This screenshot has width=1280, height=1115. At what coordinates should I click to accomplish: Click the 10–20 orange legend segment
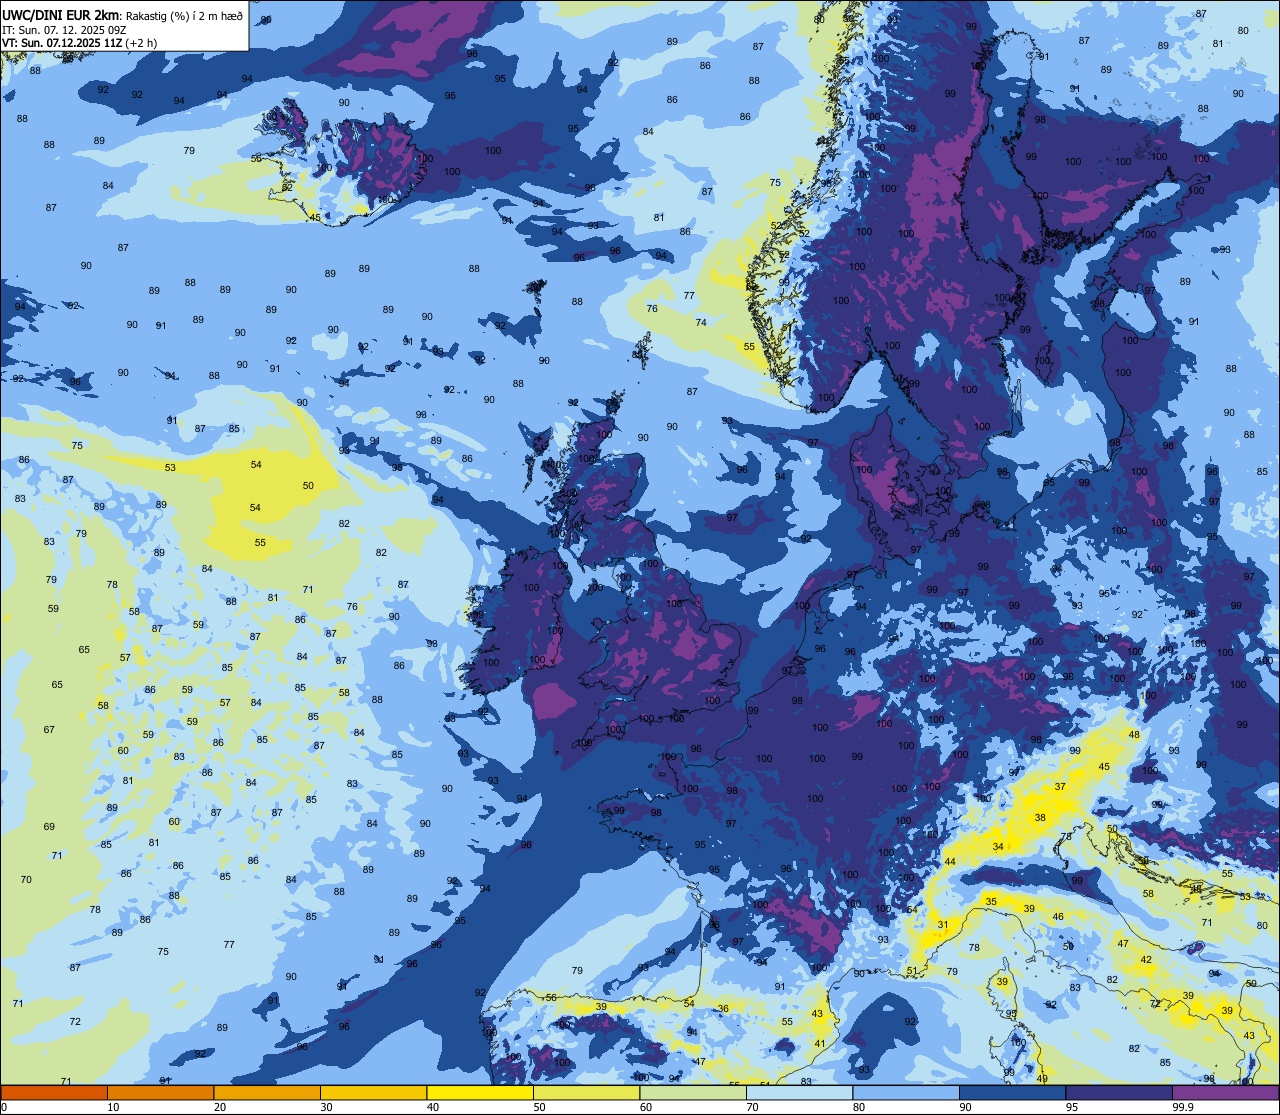coord(160,1092)
